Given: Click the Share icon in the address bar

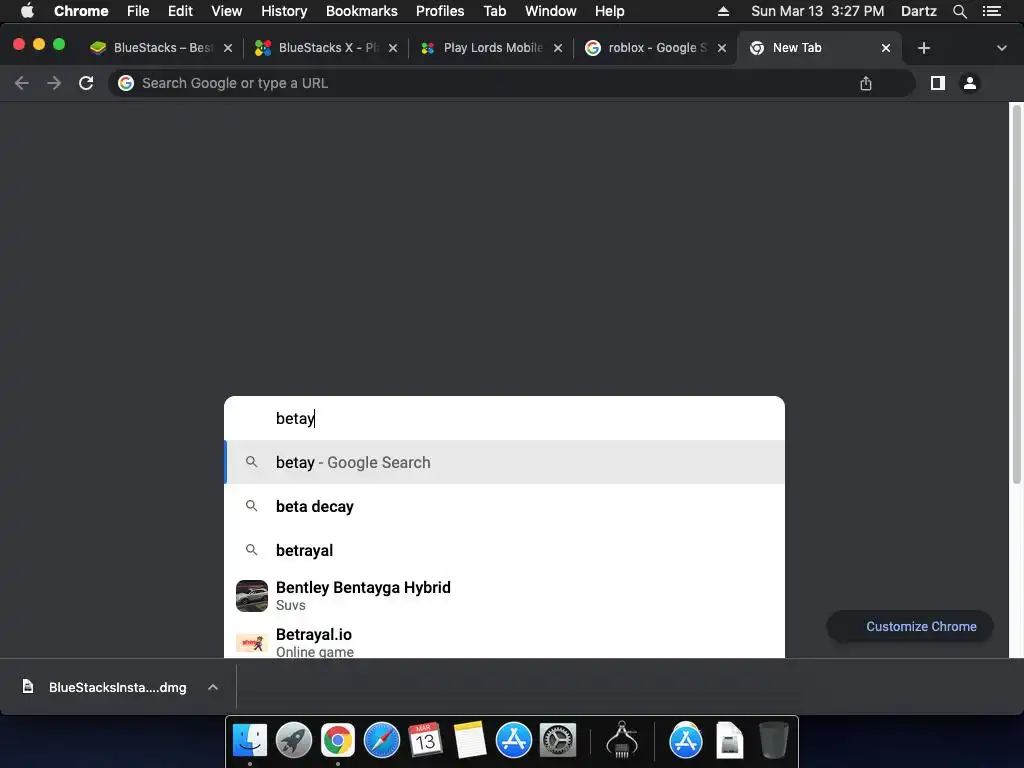Looking at the screenshot, I should 865,84.
